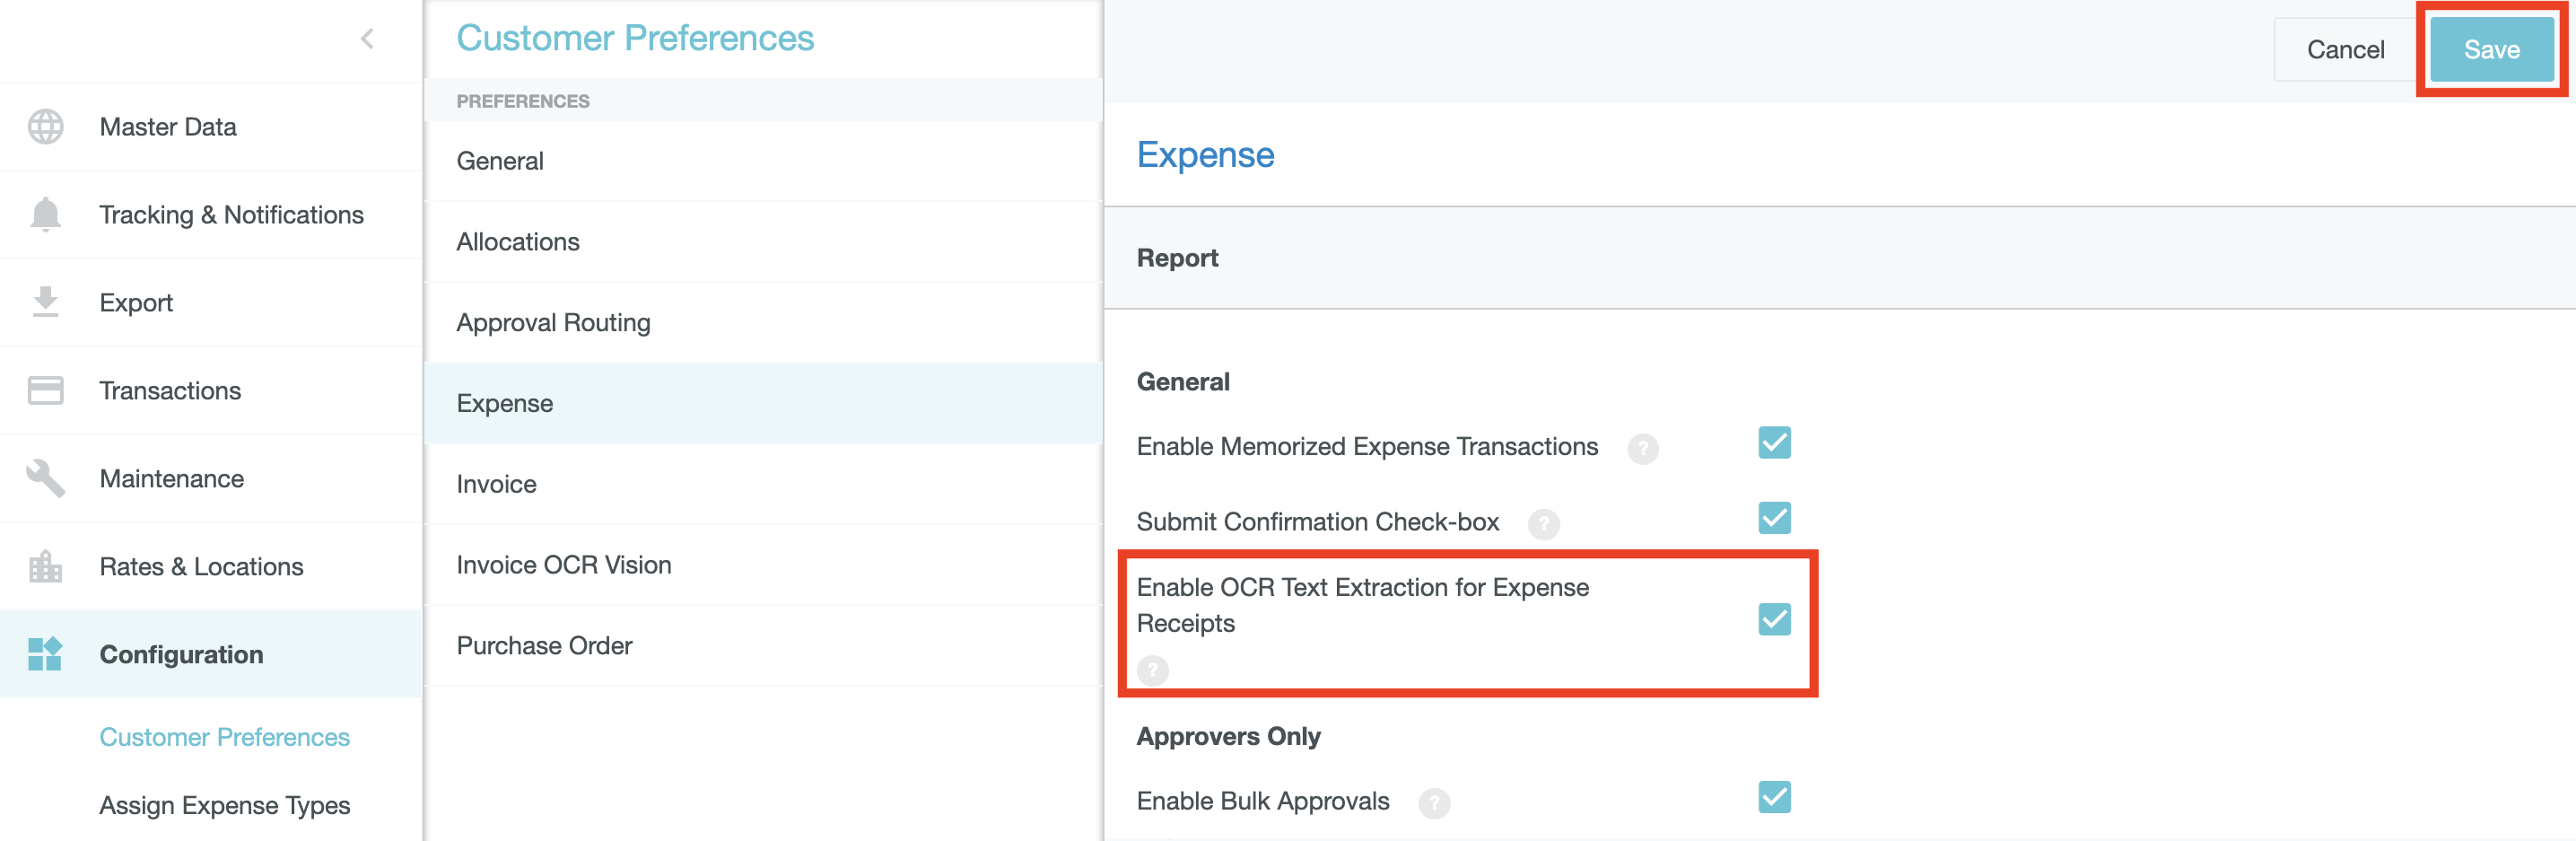Click the Master Data globe icon
Screen dimensions: 2576x841
[45, 127]
